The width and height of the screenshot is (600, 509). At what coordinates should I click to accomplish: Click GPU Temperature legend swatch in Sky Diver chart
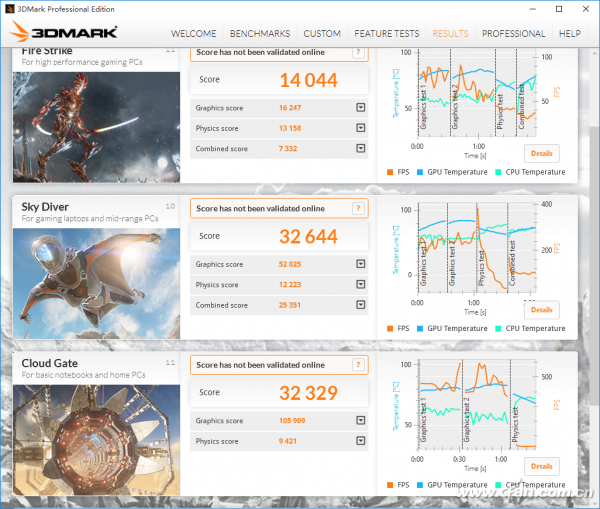coord(420,328)
